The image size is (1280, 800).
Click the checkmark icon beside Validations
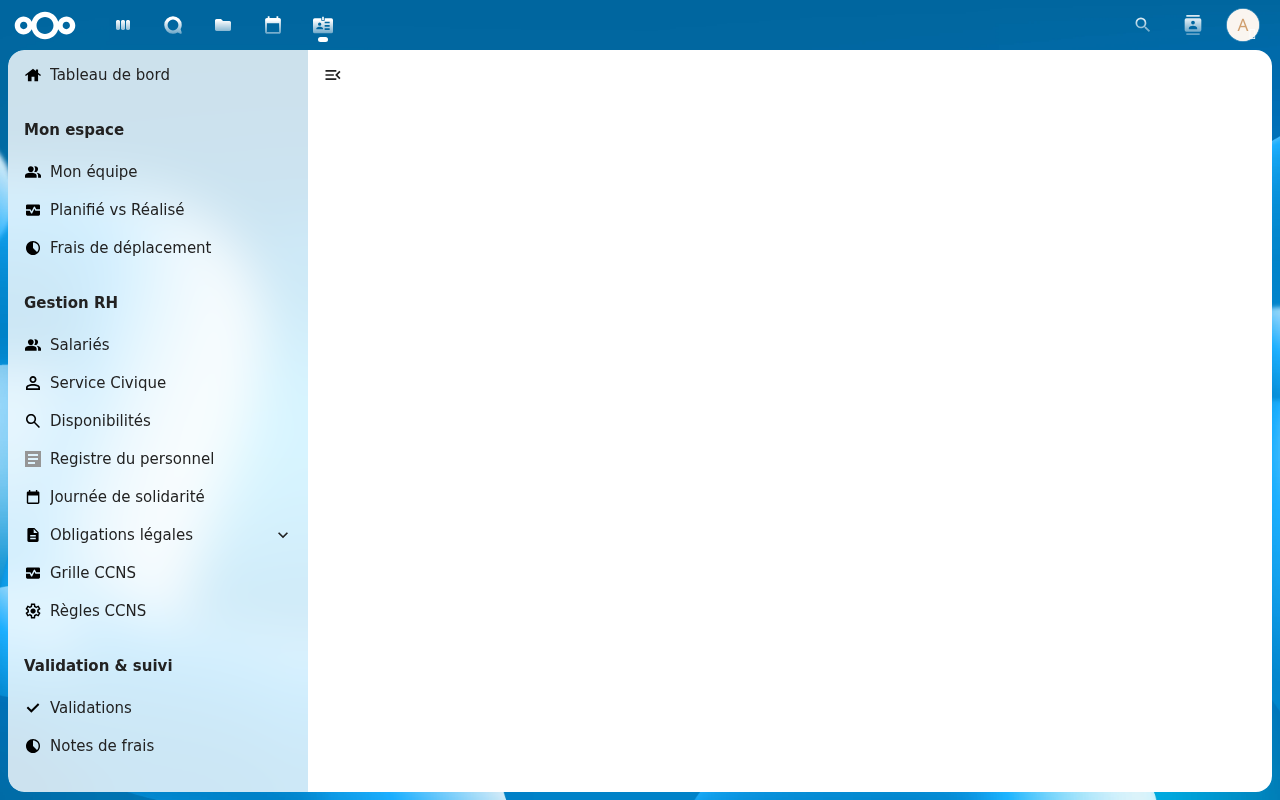33,708
